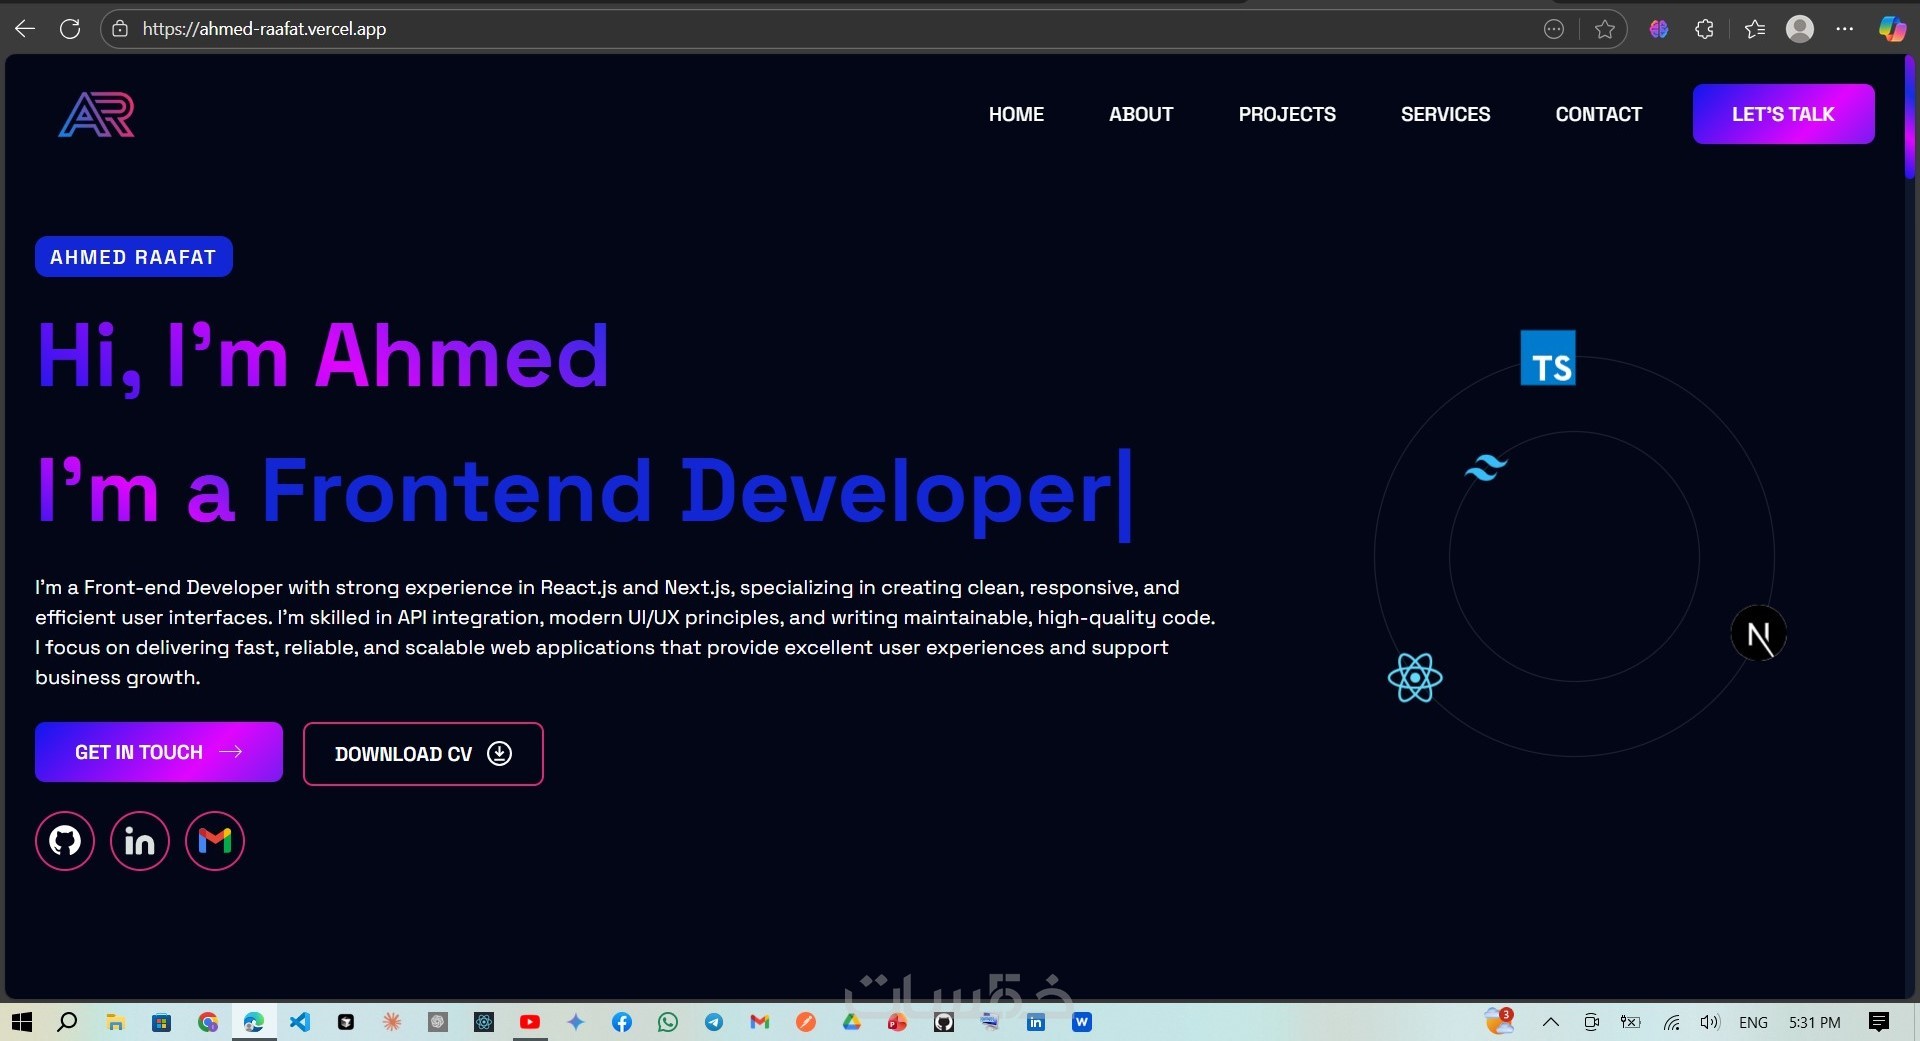Click the React atom orbit icon

(1415, 678)
